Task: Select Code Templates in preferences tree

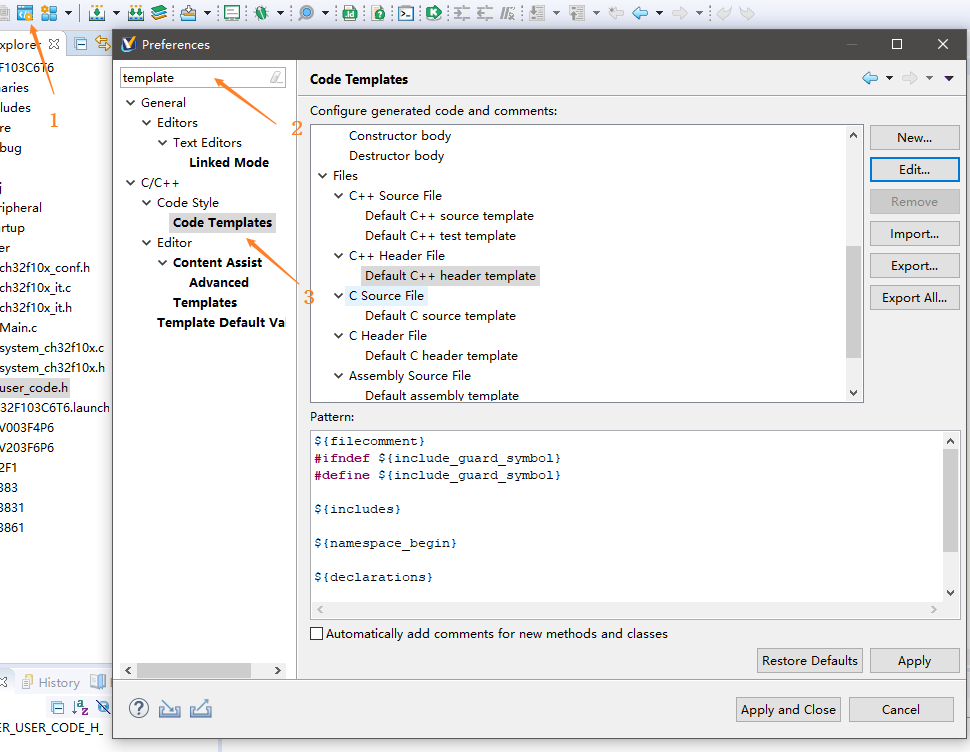Action: (222, 223)
